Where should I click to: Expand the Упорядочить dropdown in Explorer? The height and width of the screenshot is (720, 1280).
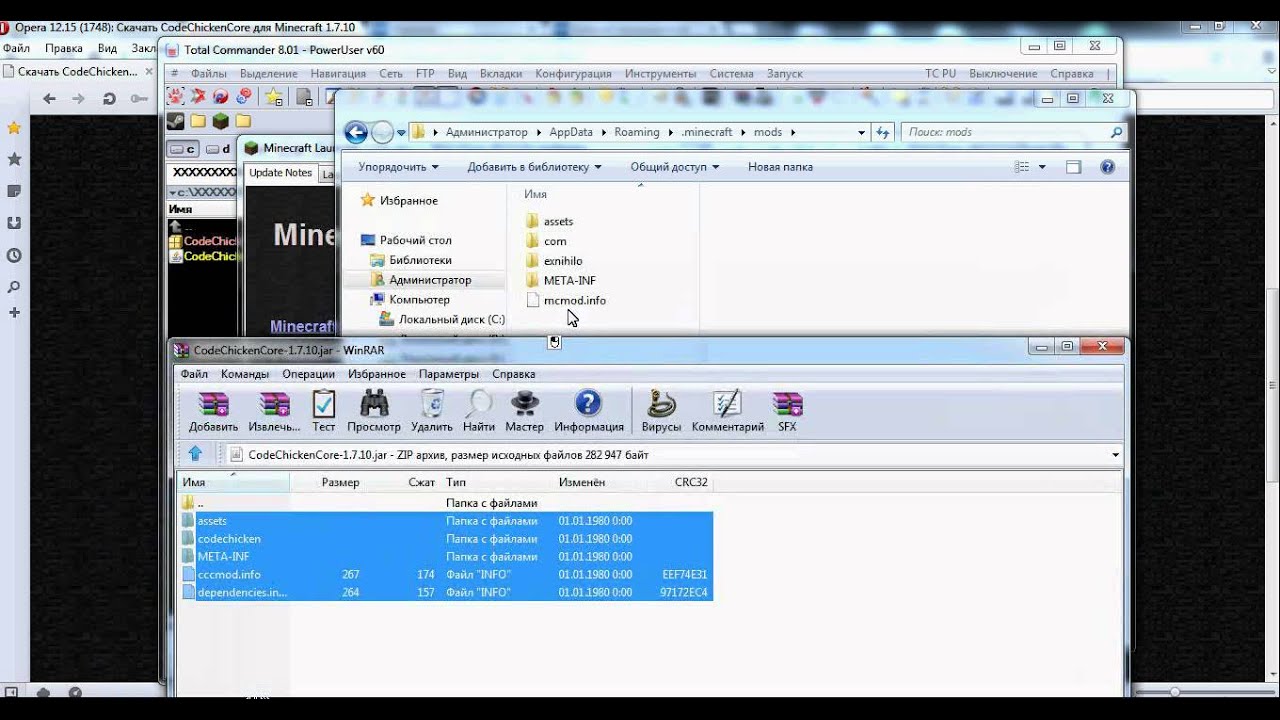(398, 167)
